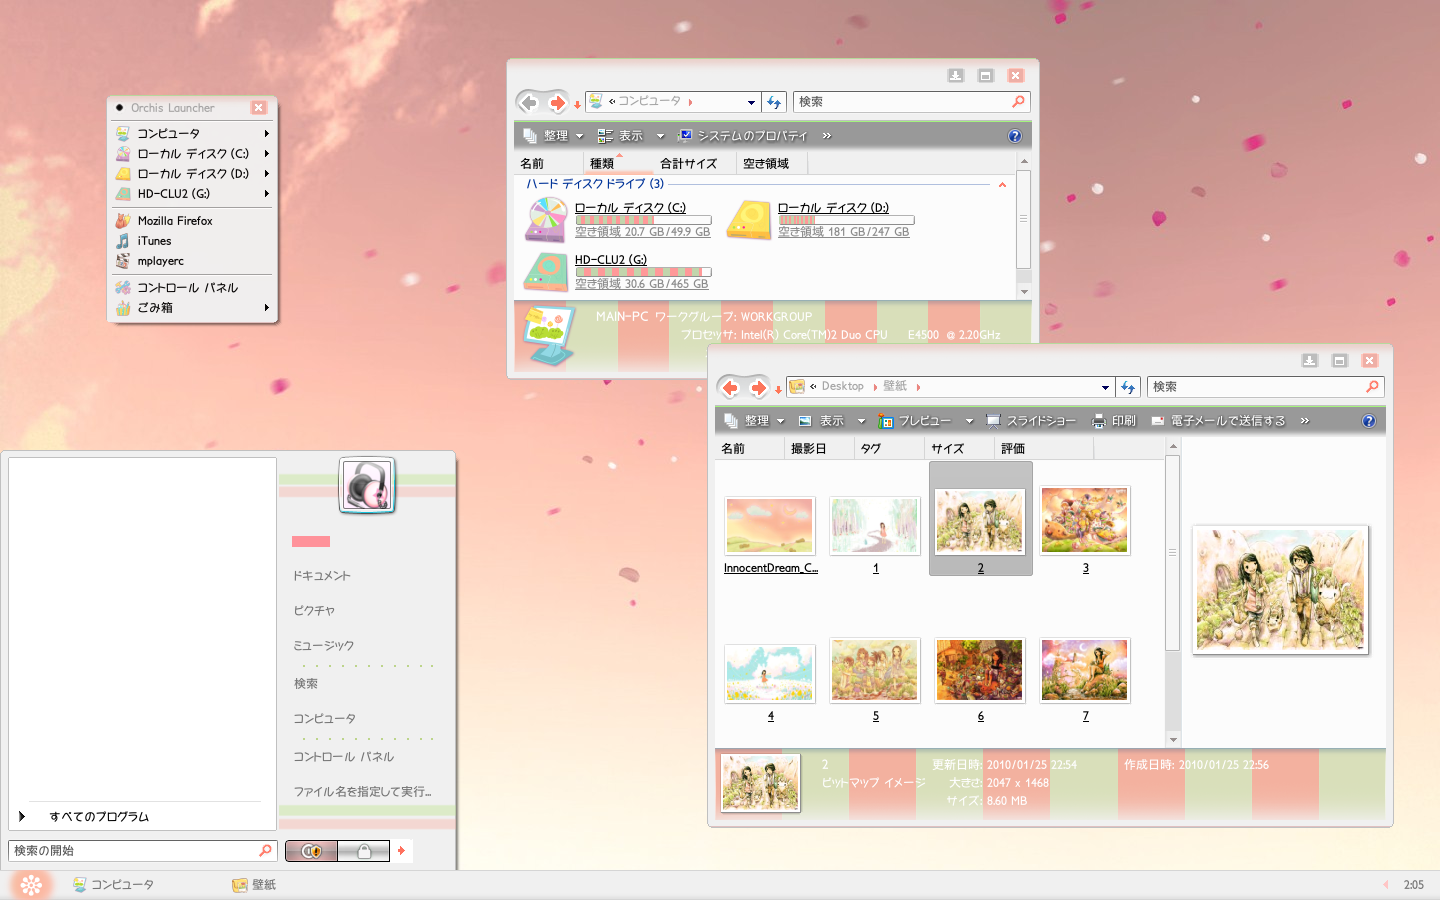Sort by the 撮影日 column
Screen dimensions: 1440x900
click(819, 449)
